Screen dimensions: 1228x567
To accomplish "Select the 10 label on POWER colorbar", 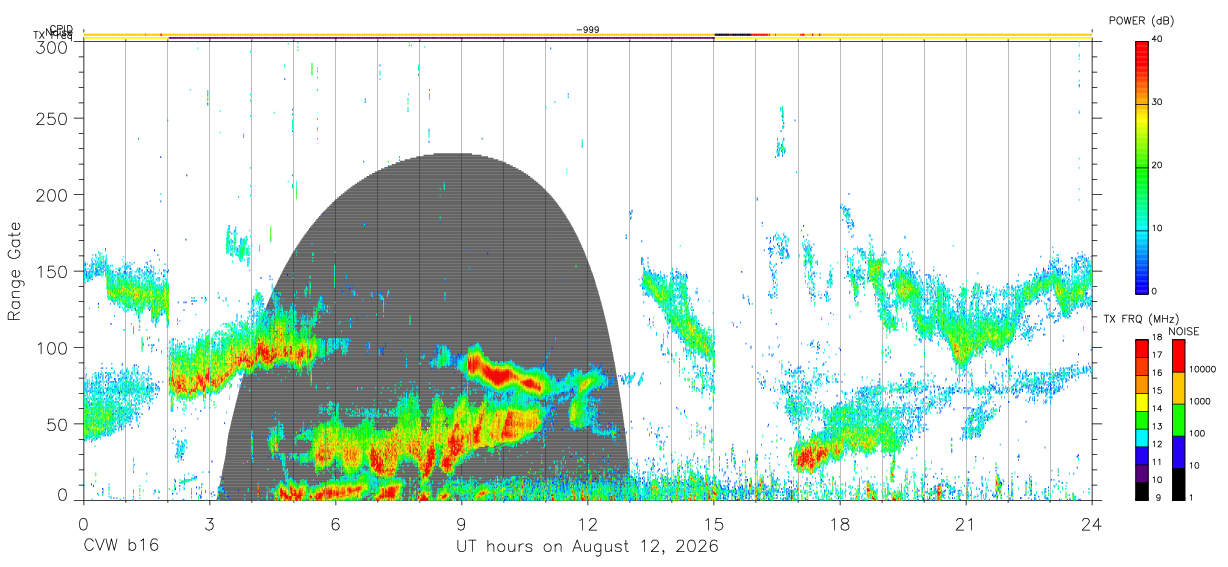I will click(1159, 229).
